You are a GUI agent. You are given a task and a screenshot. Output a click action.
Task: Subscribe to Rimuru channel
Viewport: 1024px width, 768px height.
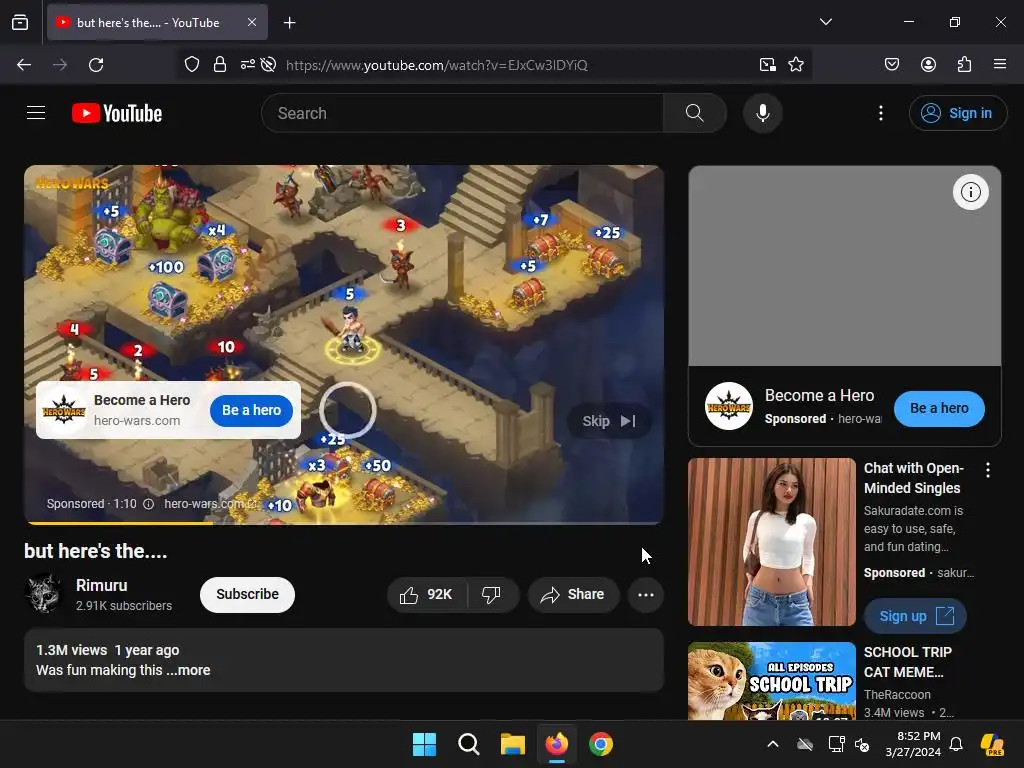coord(248,594)
